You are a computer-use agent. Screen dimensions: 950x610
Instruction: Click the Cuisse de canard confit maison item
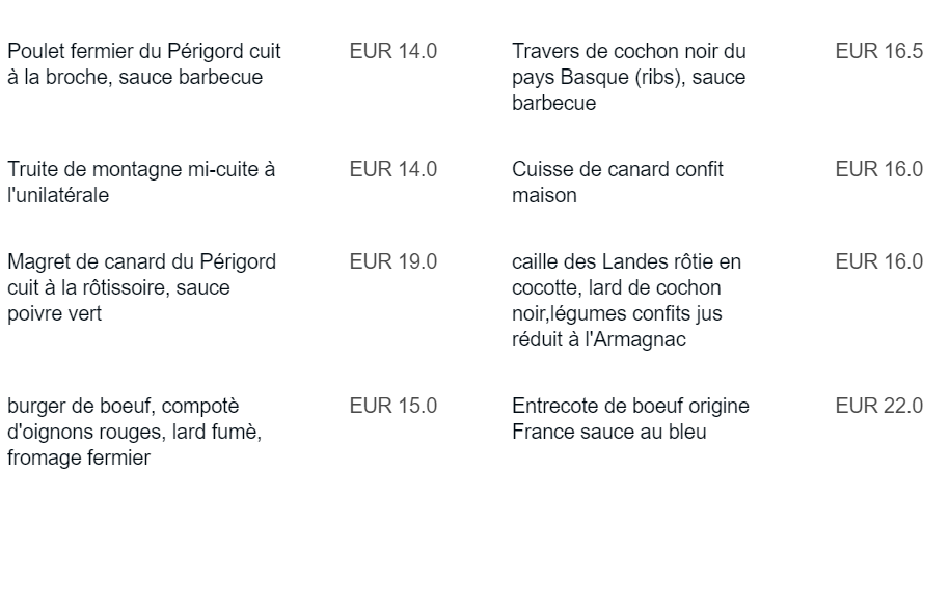[x=617, y=182]
